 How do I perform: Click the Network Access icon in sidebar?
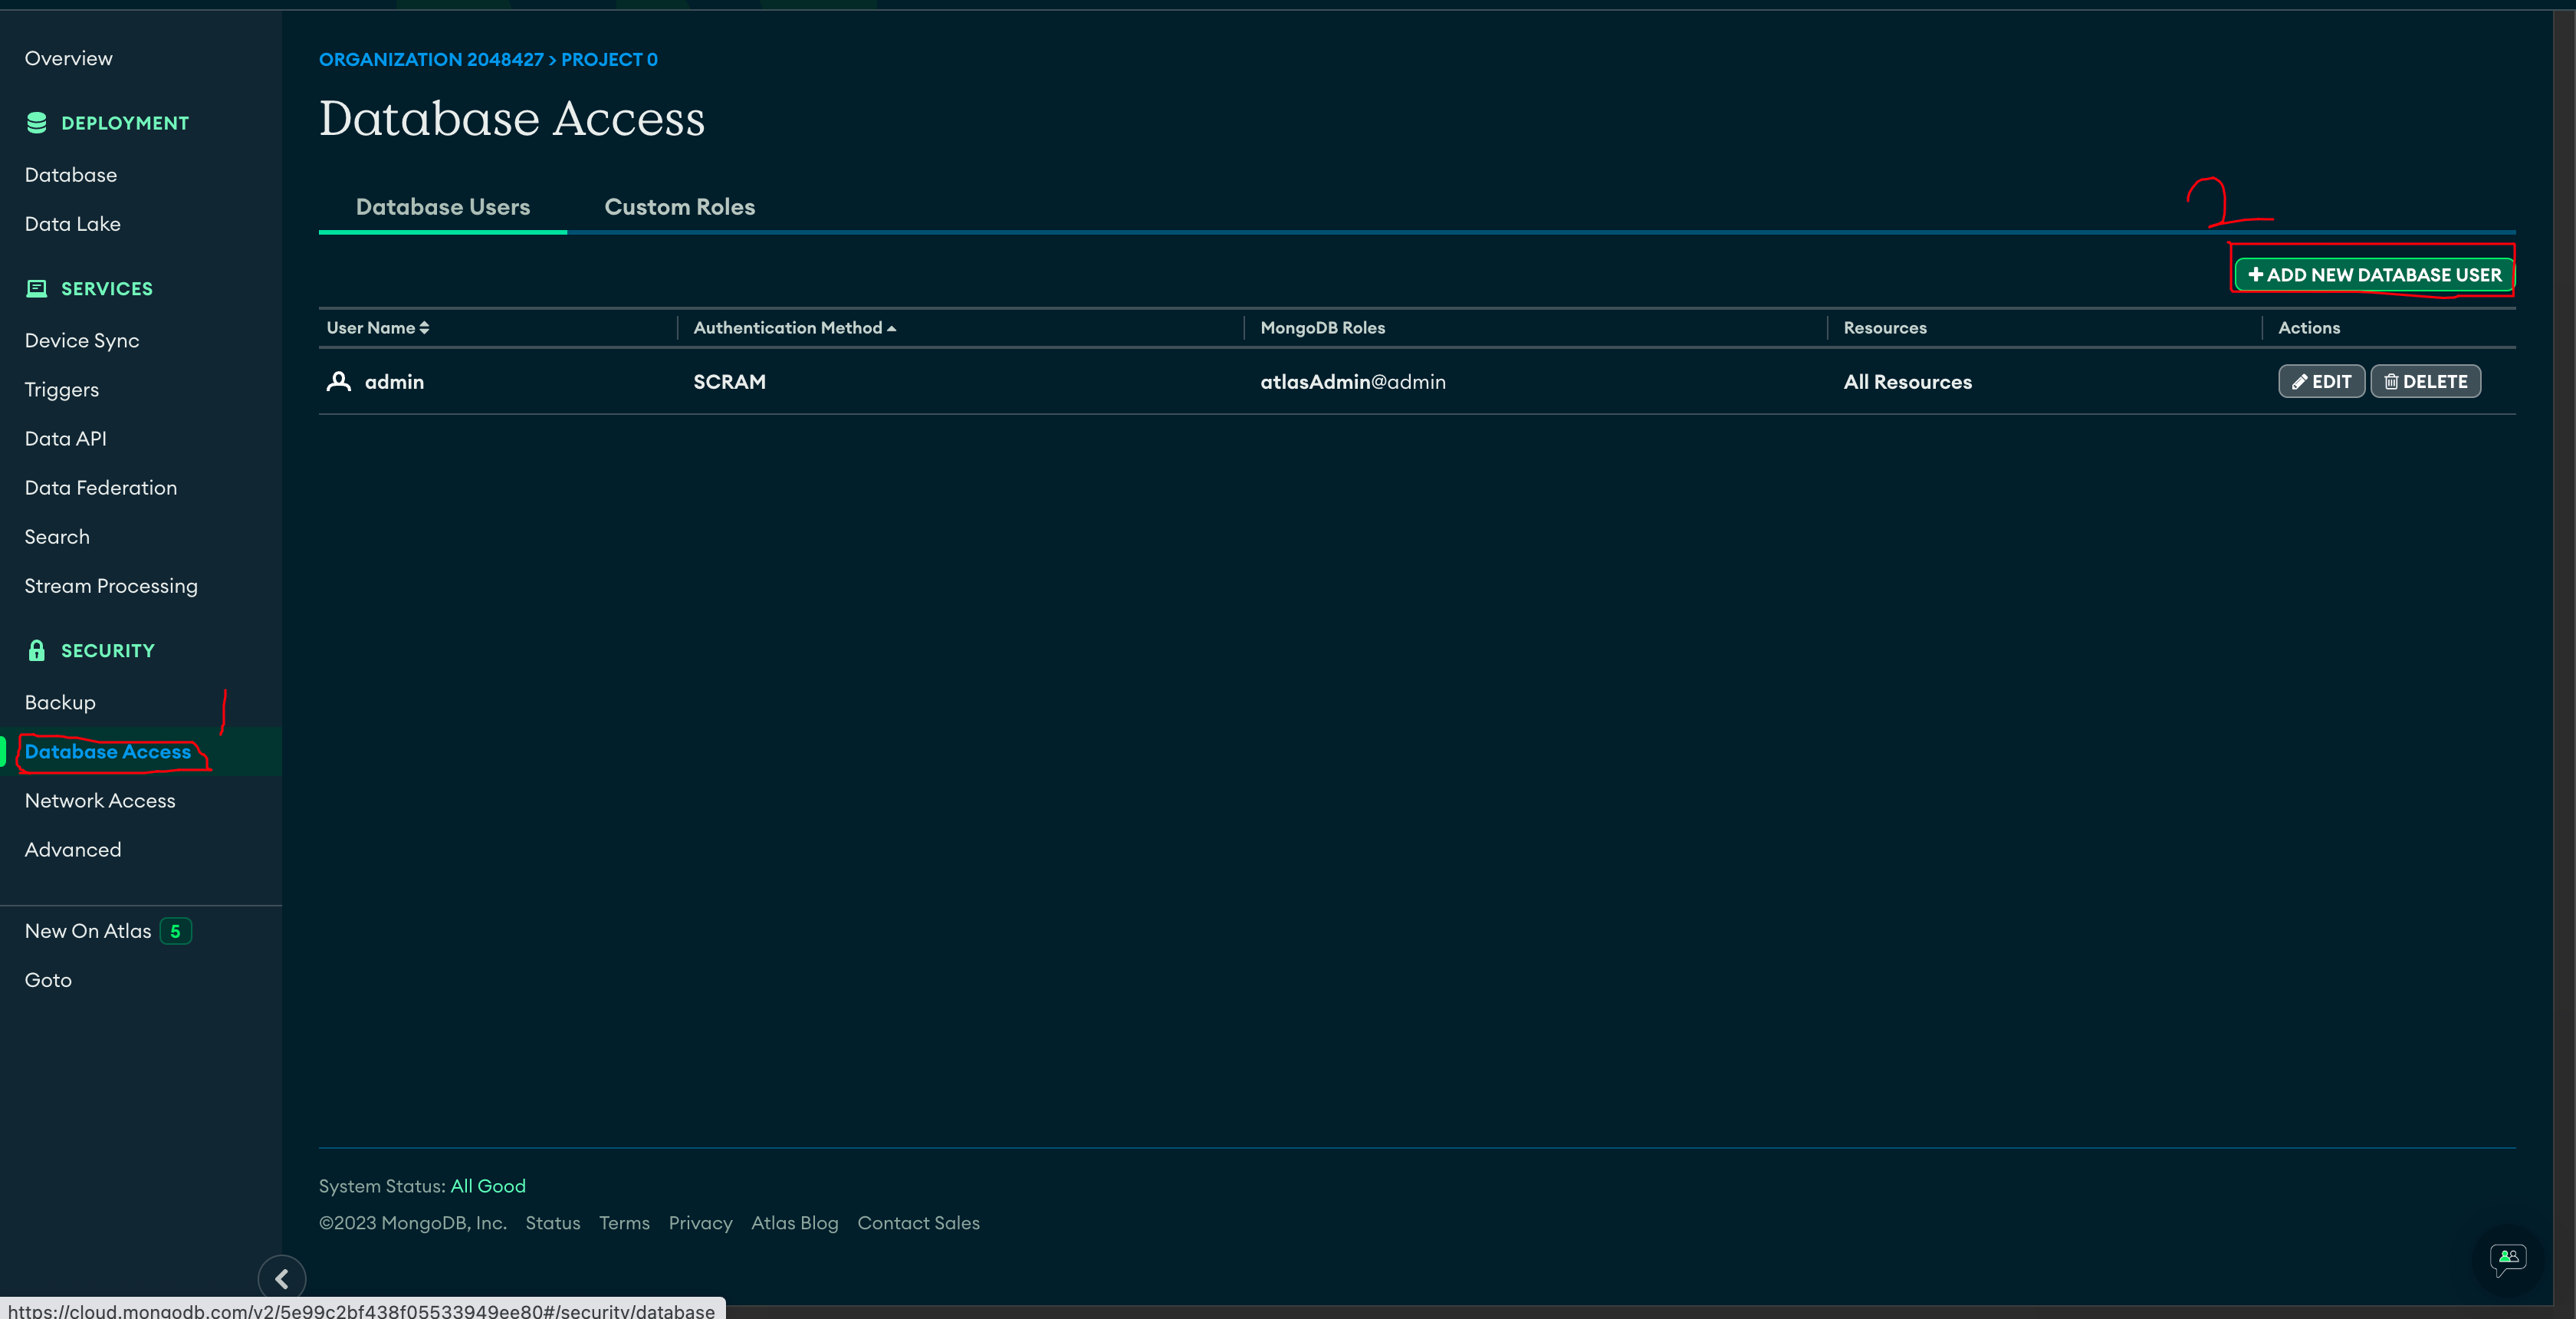(99, 799)
